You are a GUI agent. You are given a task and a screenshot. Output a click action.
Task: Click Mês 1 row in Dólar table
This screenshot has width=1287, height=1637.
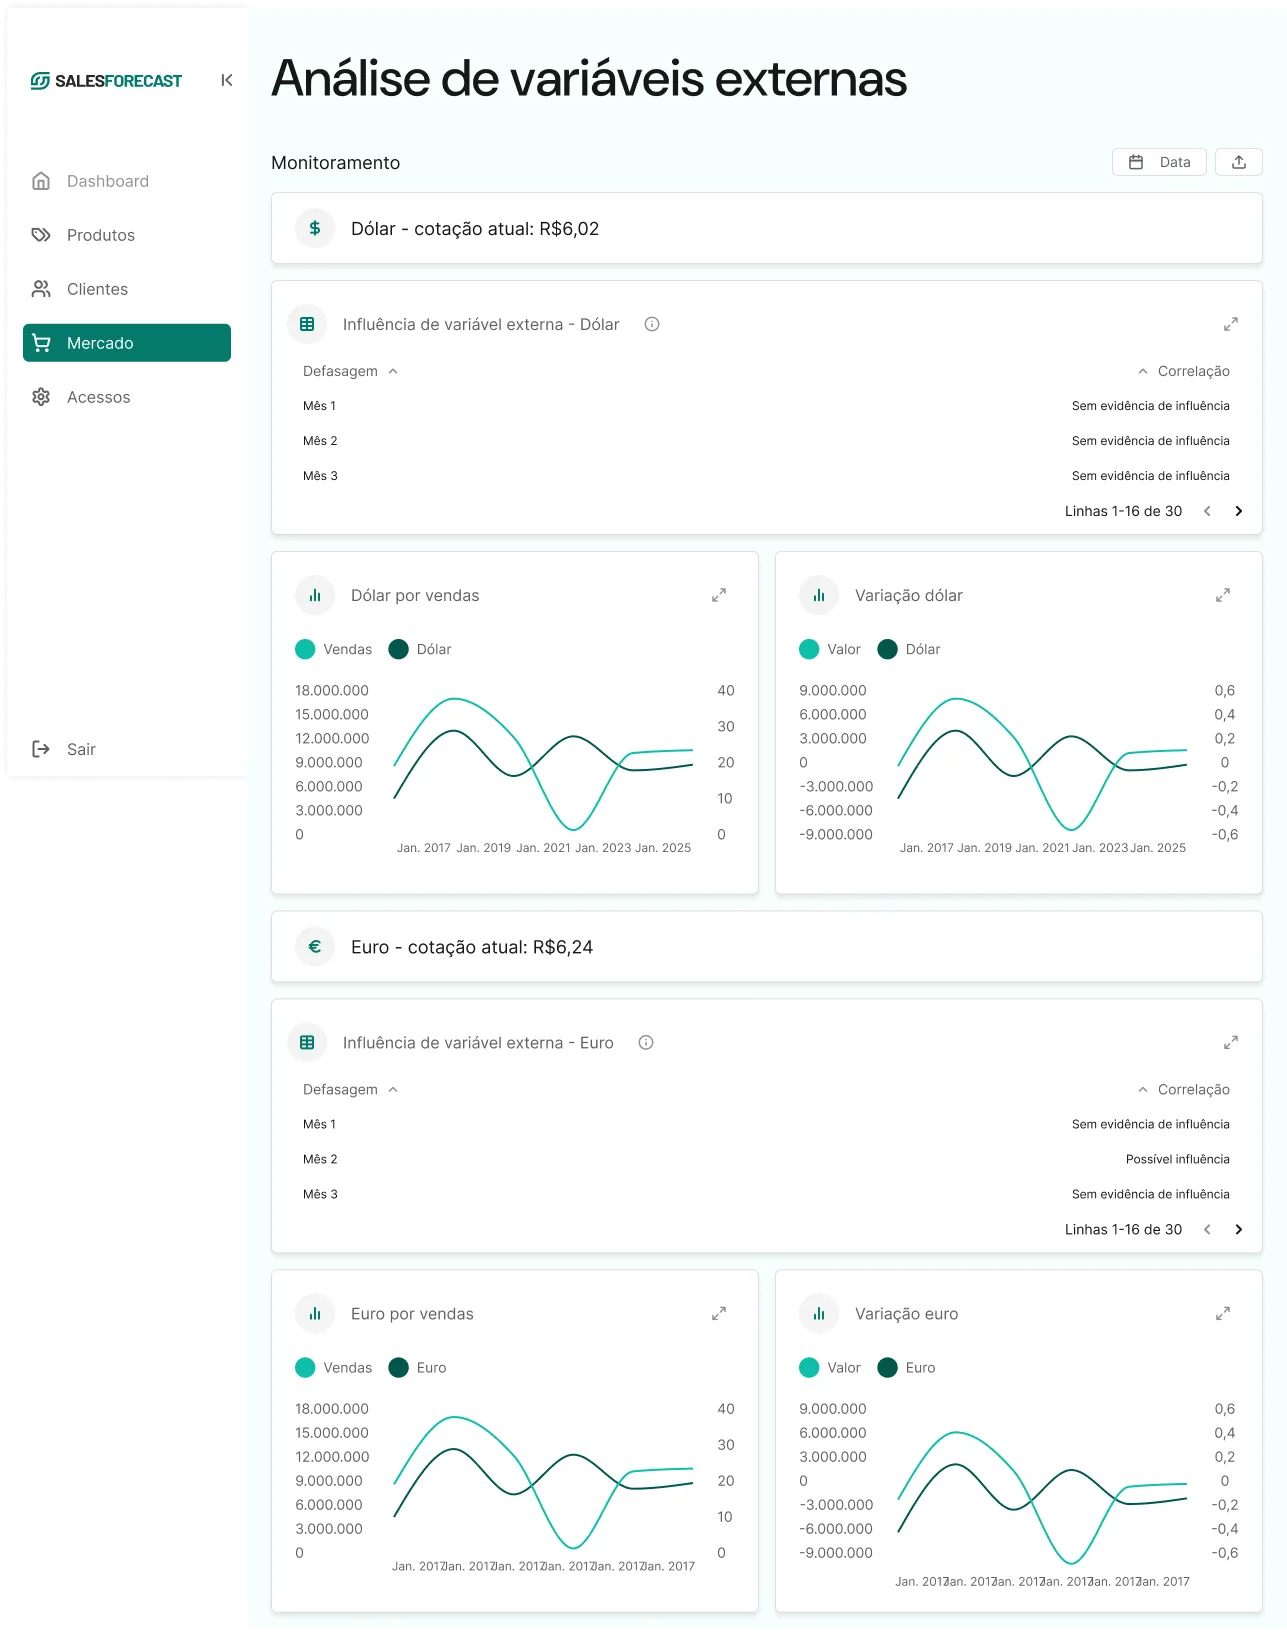click(767, 406)
